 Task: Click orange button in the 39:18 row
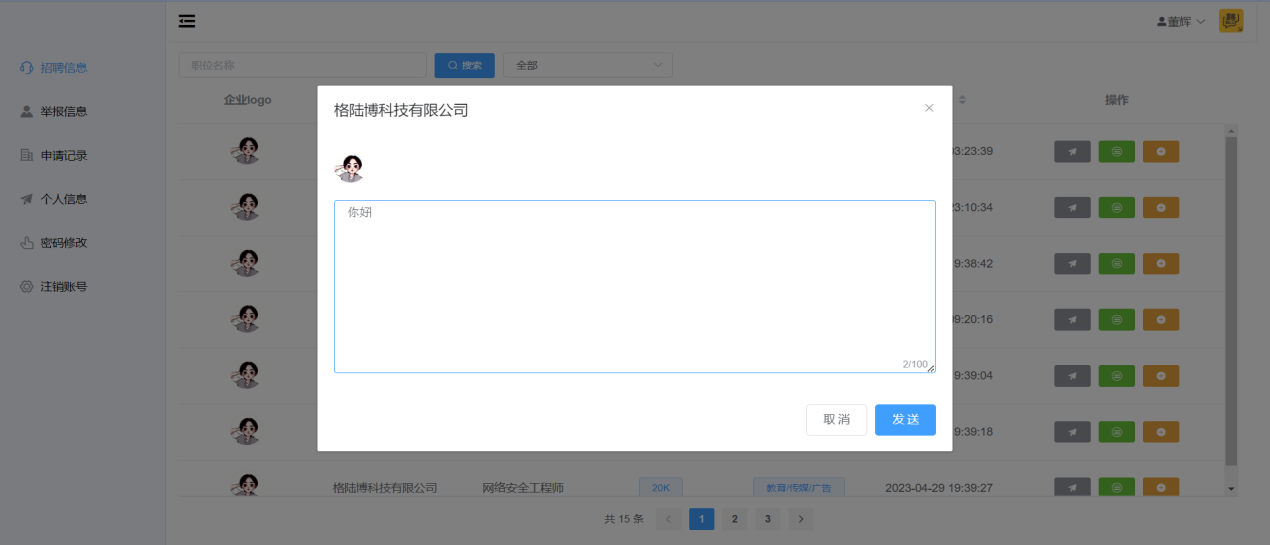(1161, 431)
